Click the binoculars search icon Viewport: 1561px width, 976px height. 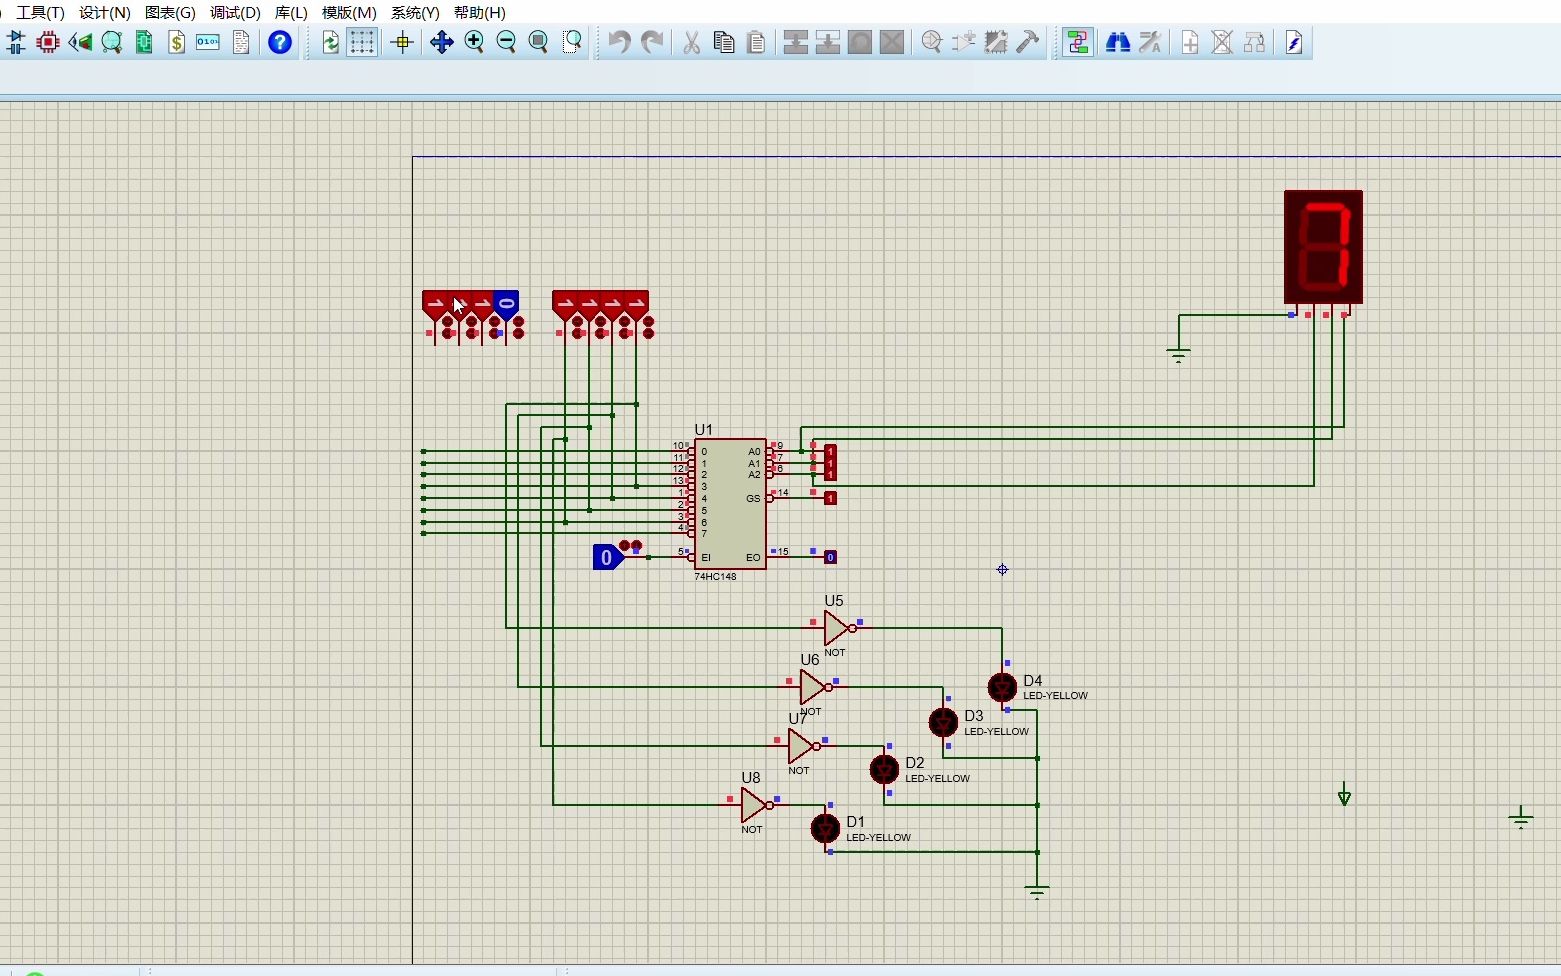[1117, 42]
